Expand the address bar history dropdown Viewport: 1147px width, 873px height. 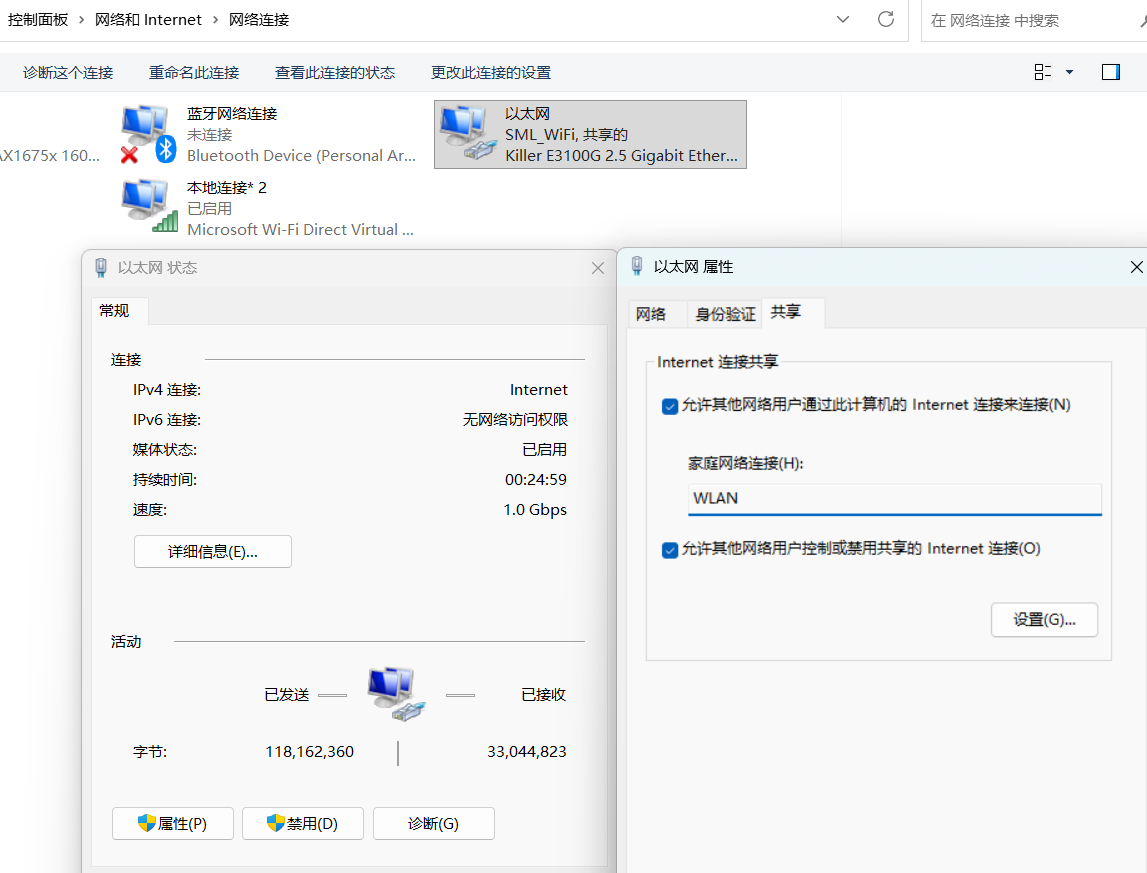(x=843, y=19)
